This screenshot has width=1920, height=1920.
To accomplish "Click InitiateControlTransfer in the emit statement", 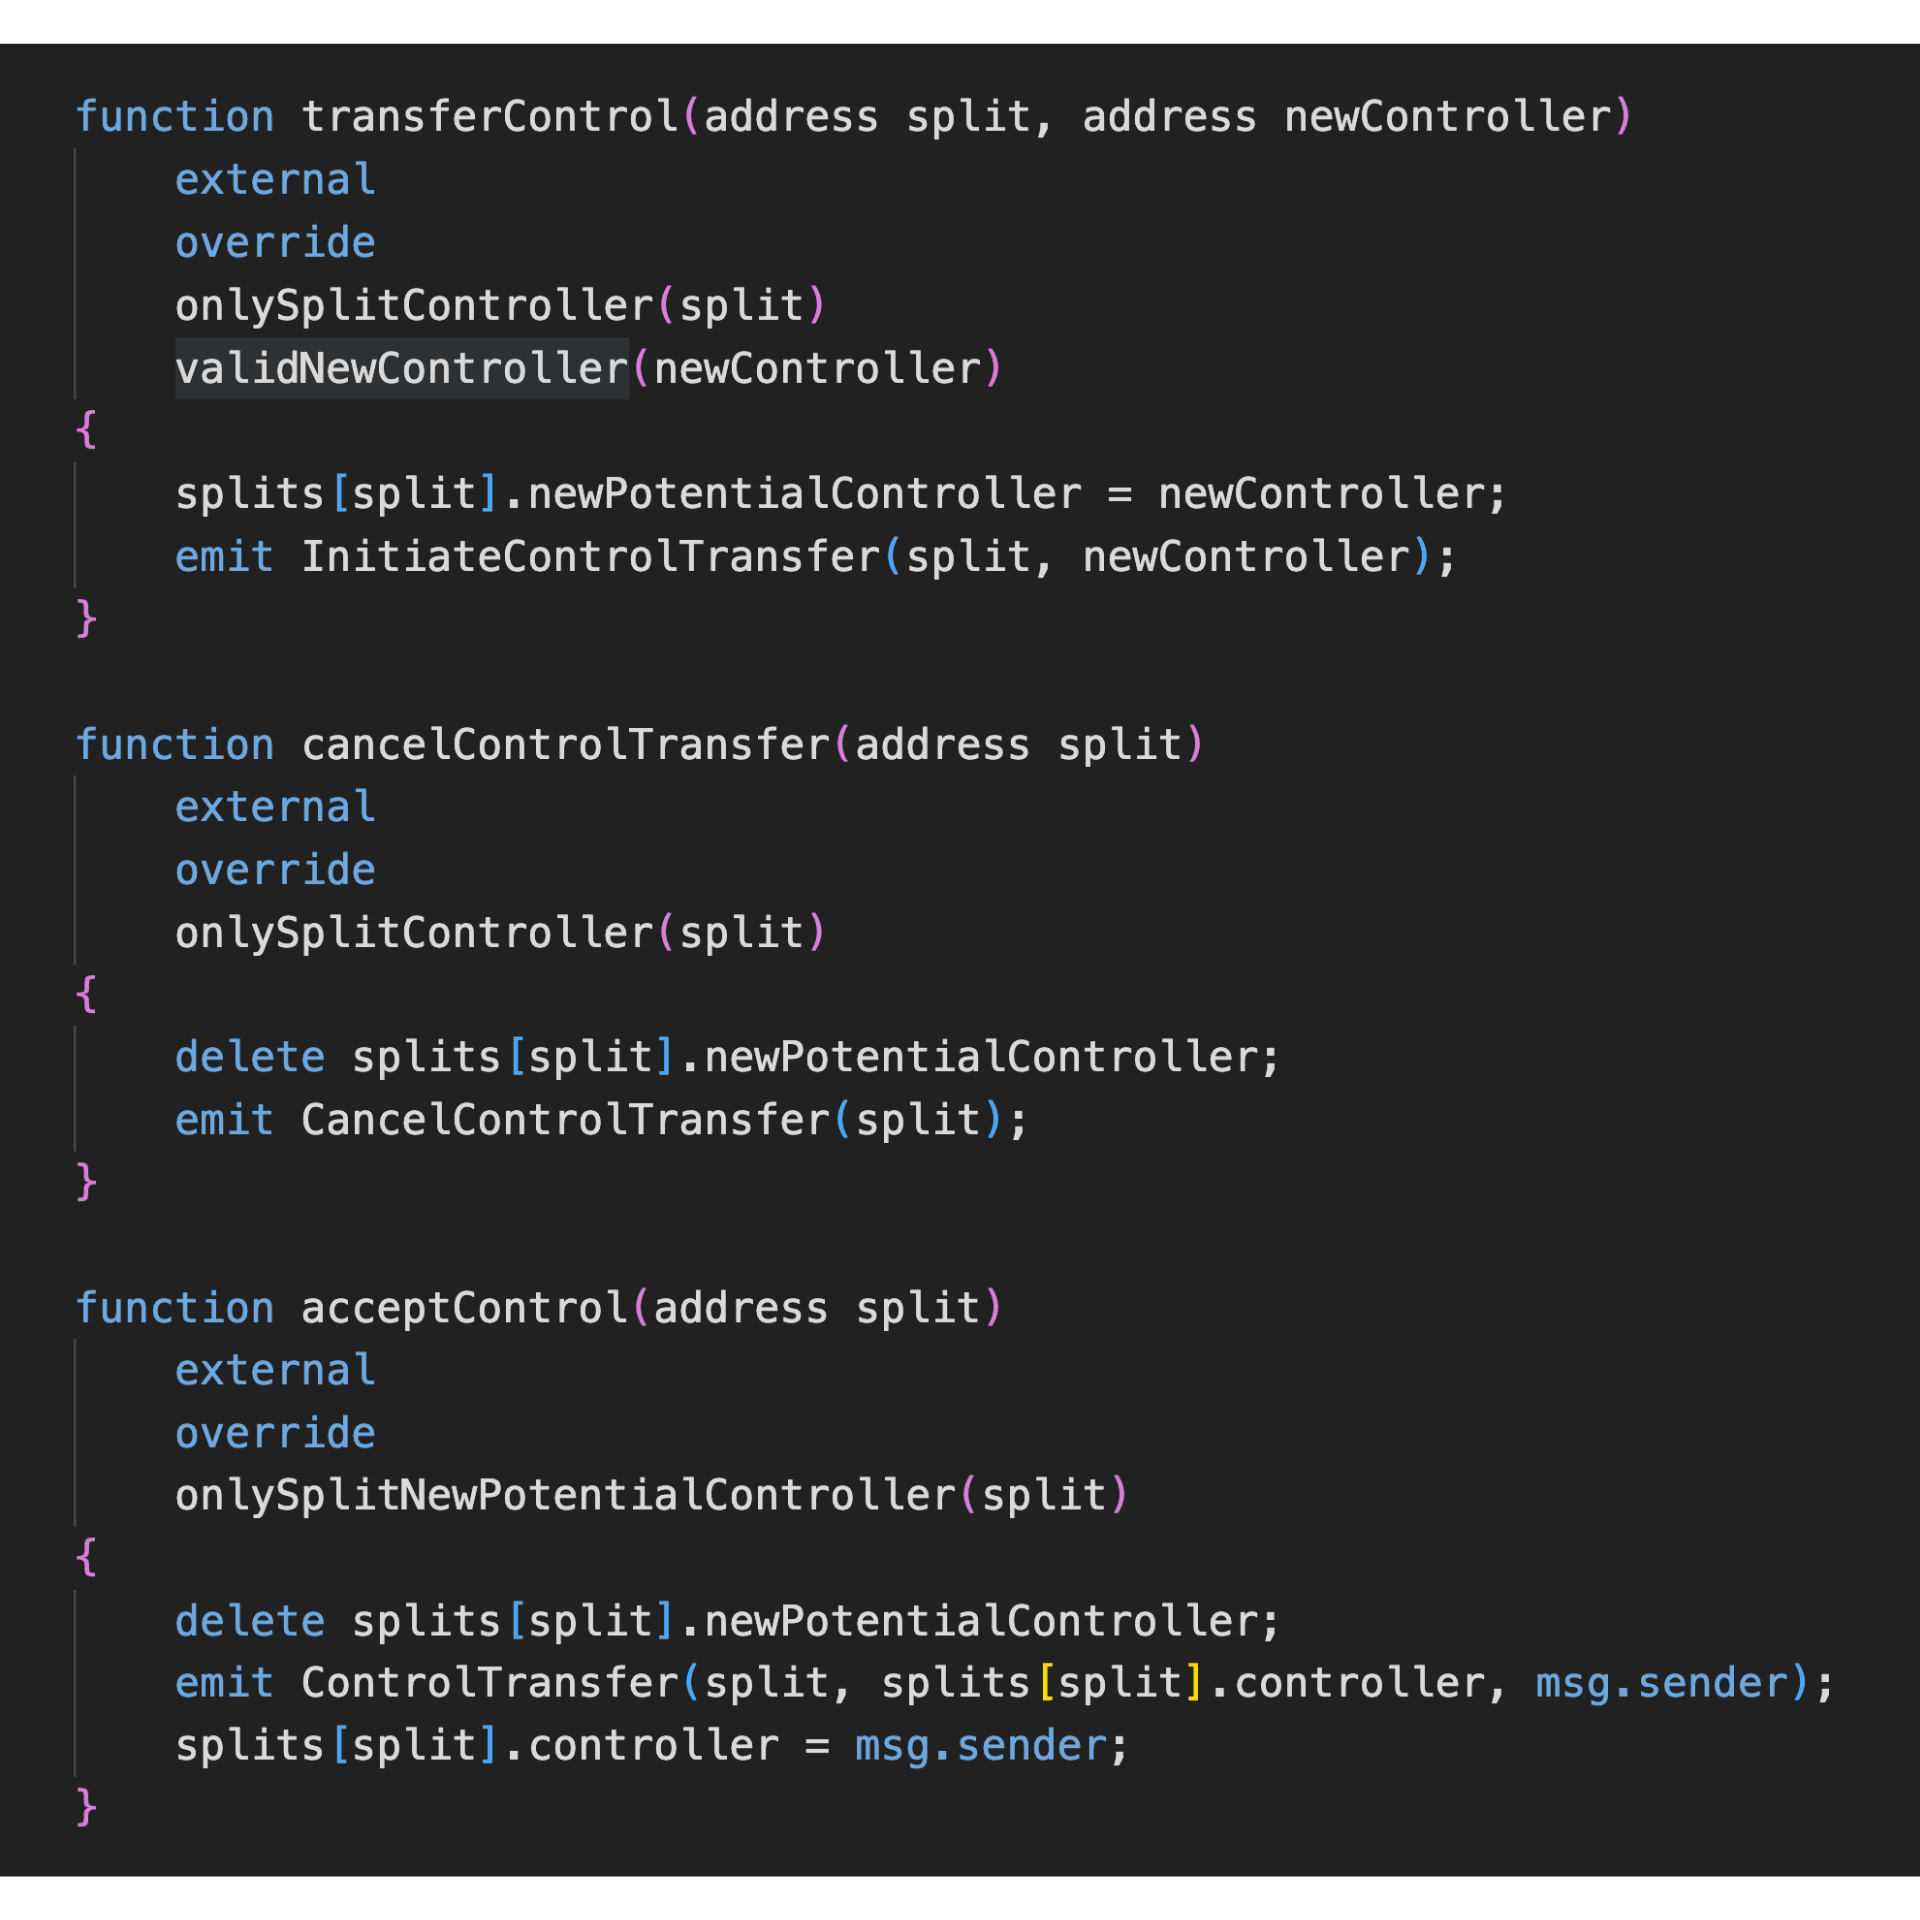I will [590, 557].
